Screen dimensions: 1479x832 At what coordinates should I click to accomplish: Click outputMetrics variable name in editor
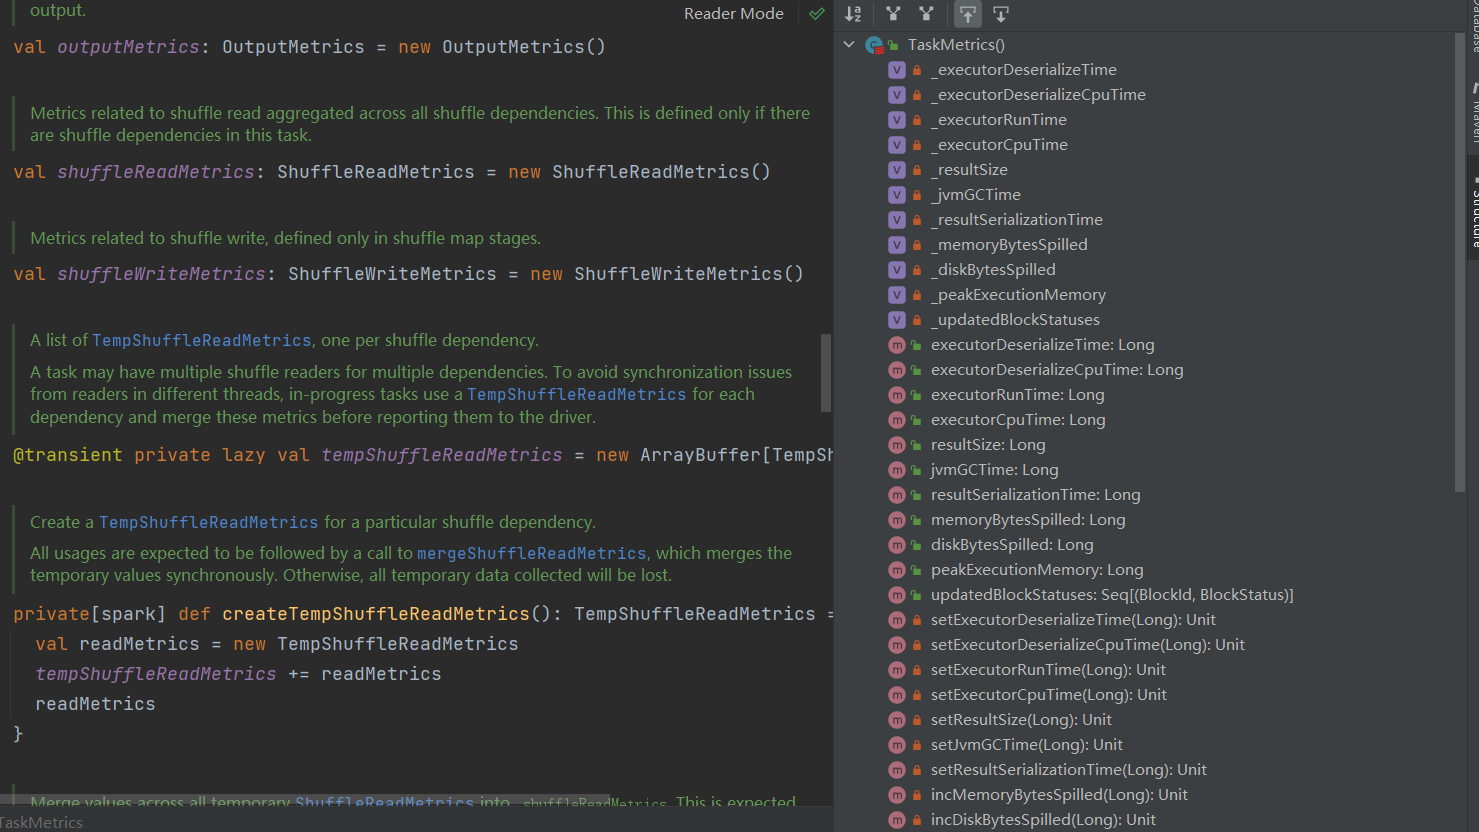click(128, 47)
